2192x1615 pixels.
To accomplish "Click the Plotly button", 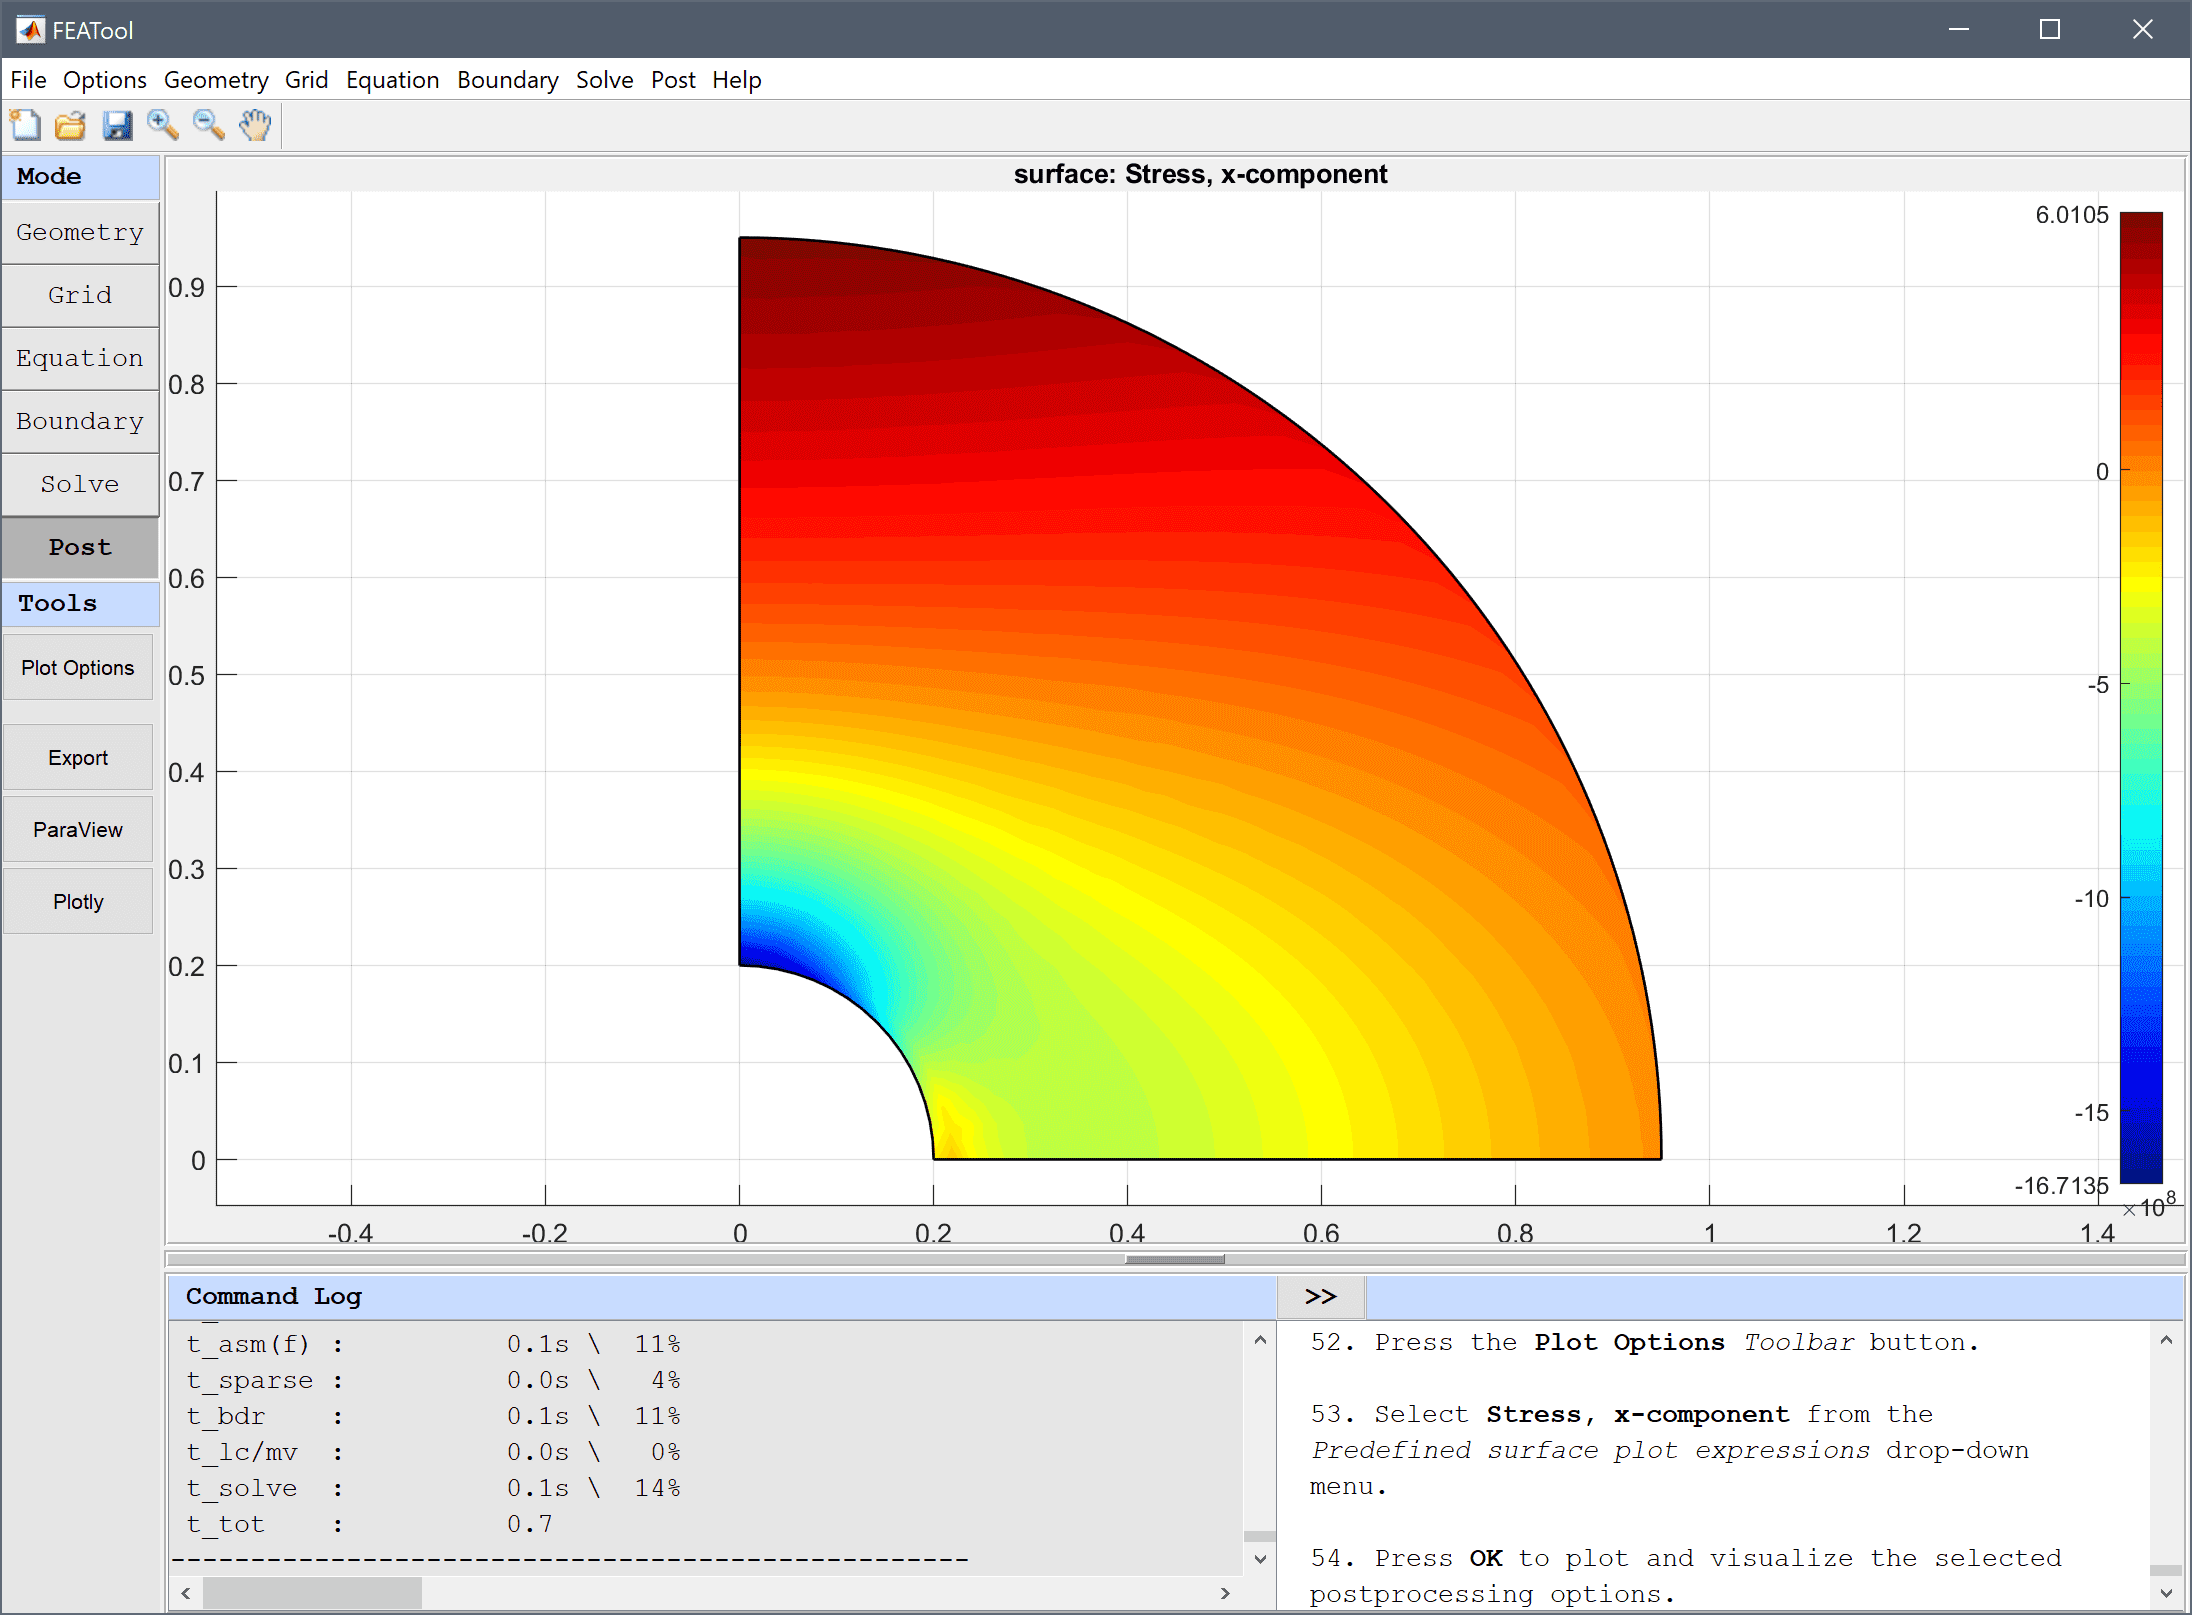I will click(x=78, y=902).
